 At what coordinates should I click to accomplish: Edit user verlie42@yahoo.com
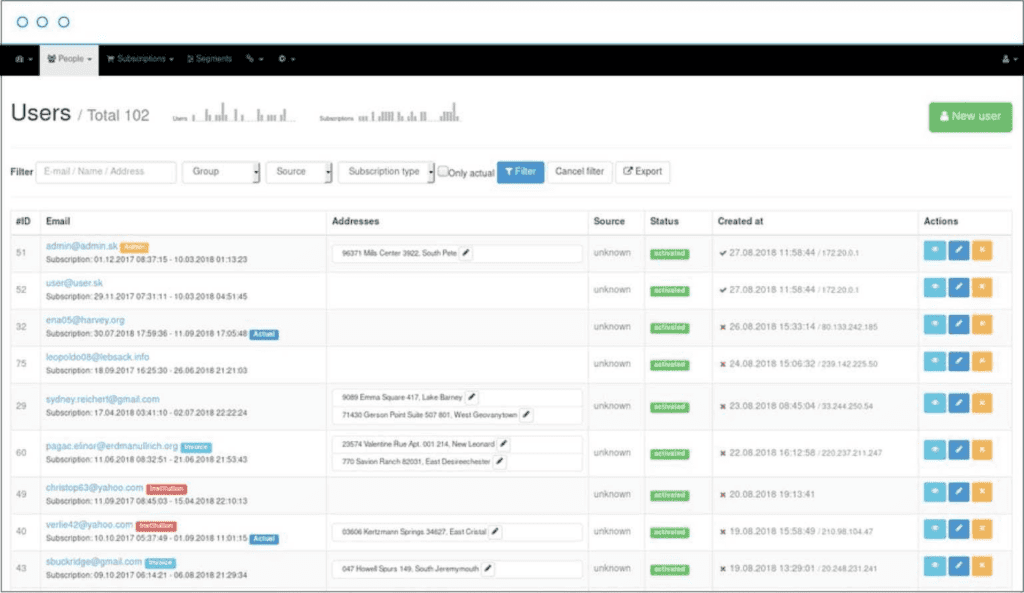[959, 529]
